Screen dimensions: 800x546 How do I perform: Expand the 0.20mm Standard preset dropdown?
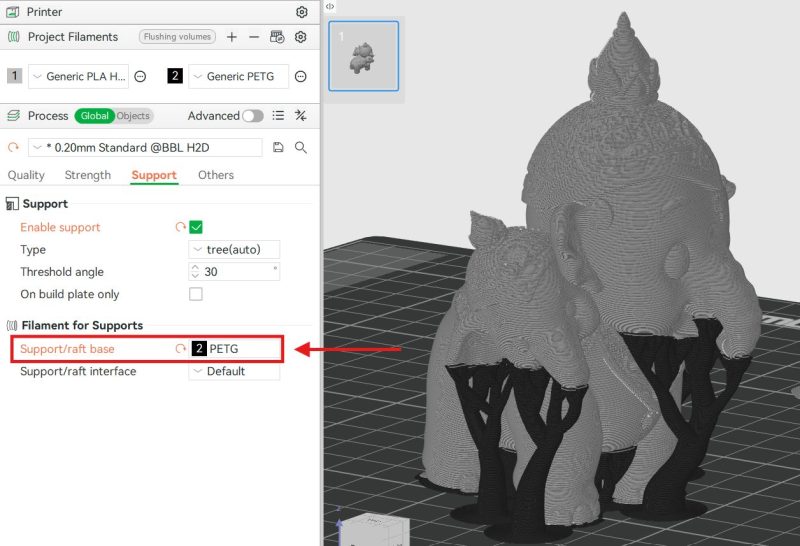(145, 147)
